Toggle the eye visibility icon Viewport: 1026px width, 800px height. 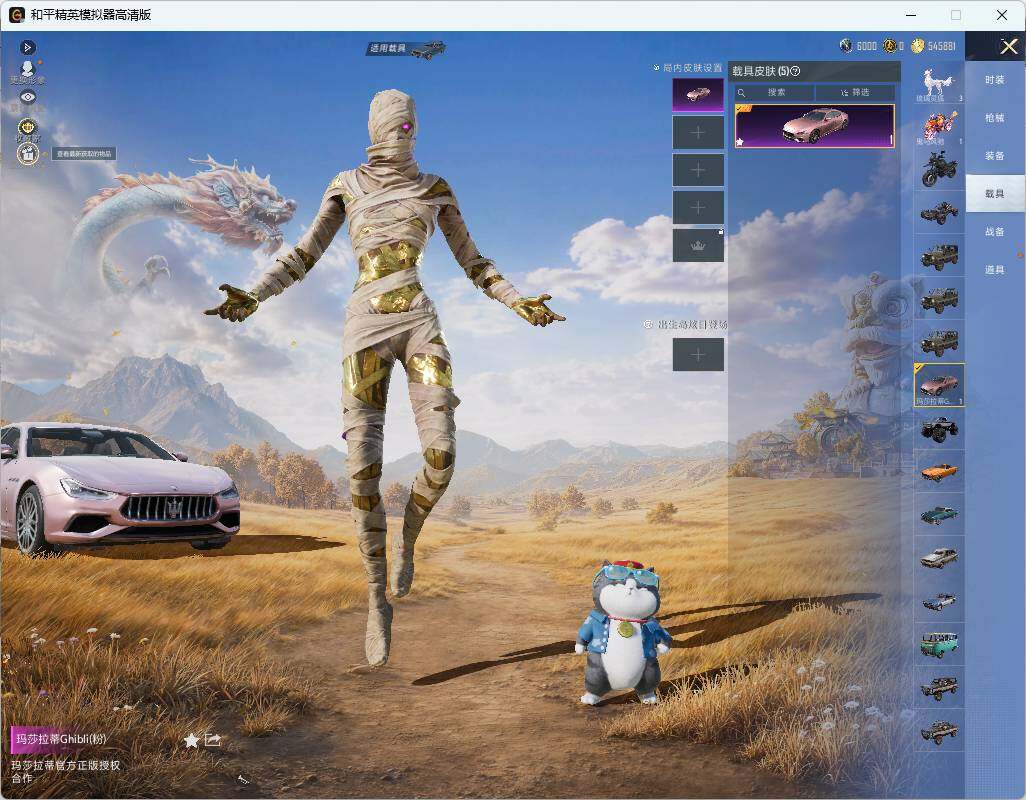[27, 97]
